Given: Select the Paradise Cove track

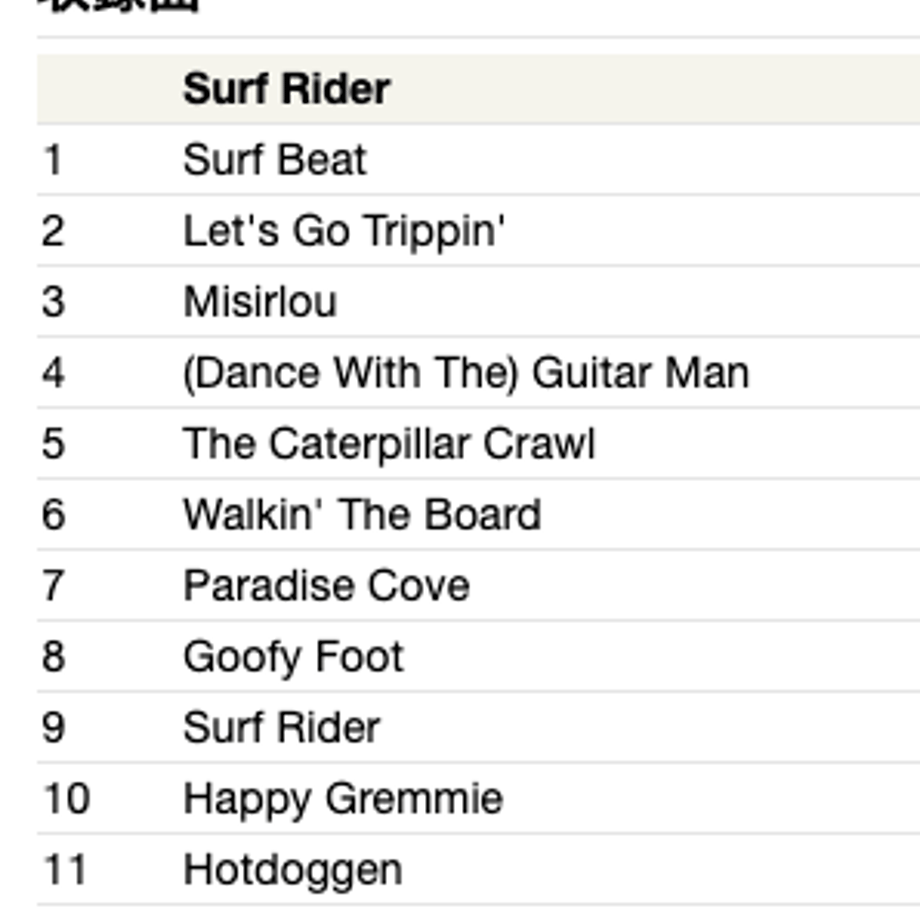Looking at the screenshot, I should 326,586.
